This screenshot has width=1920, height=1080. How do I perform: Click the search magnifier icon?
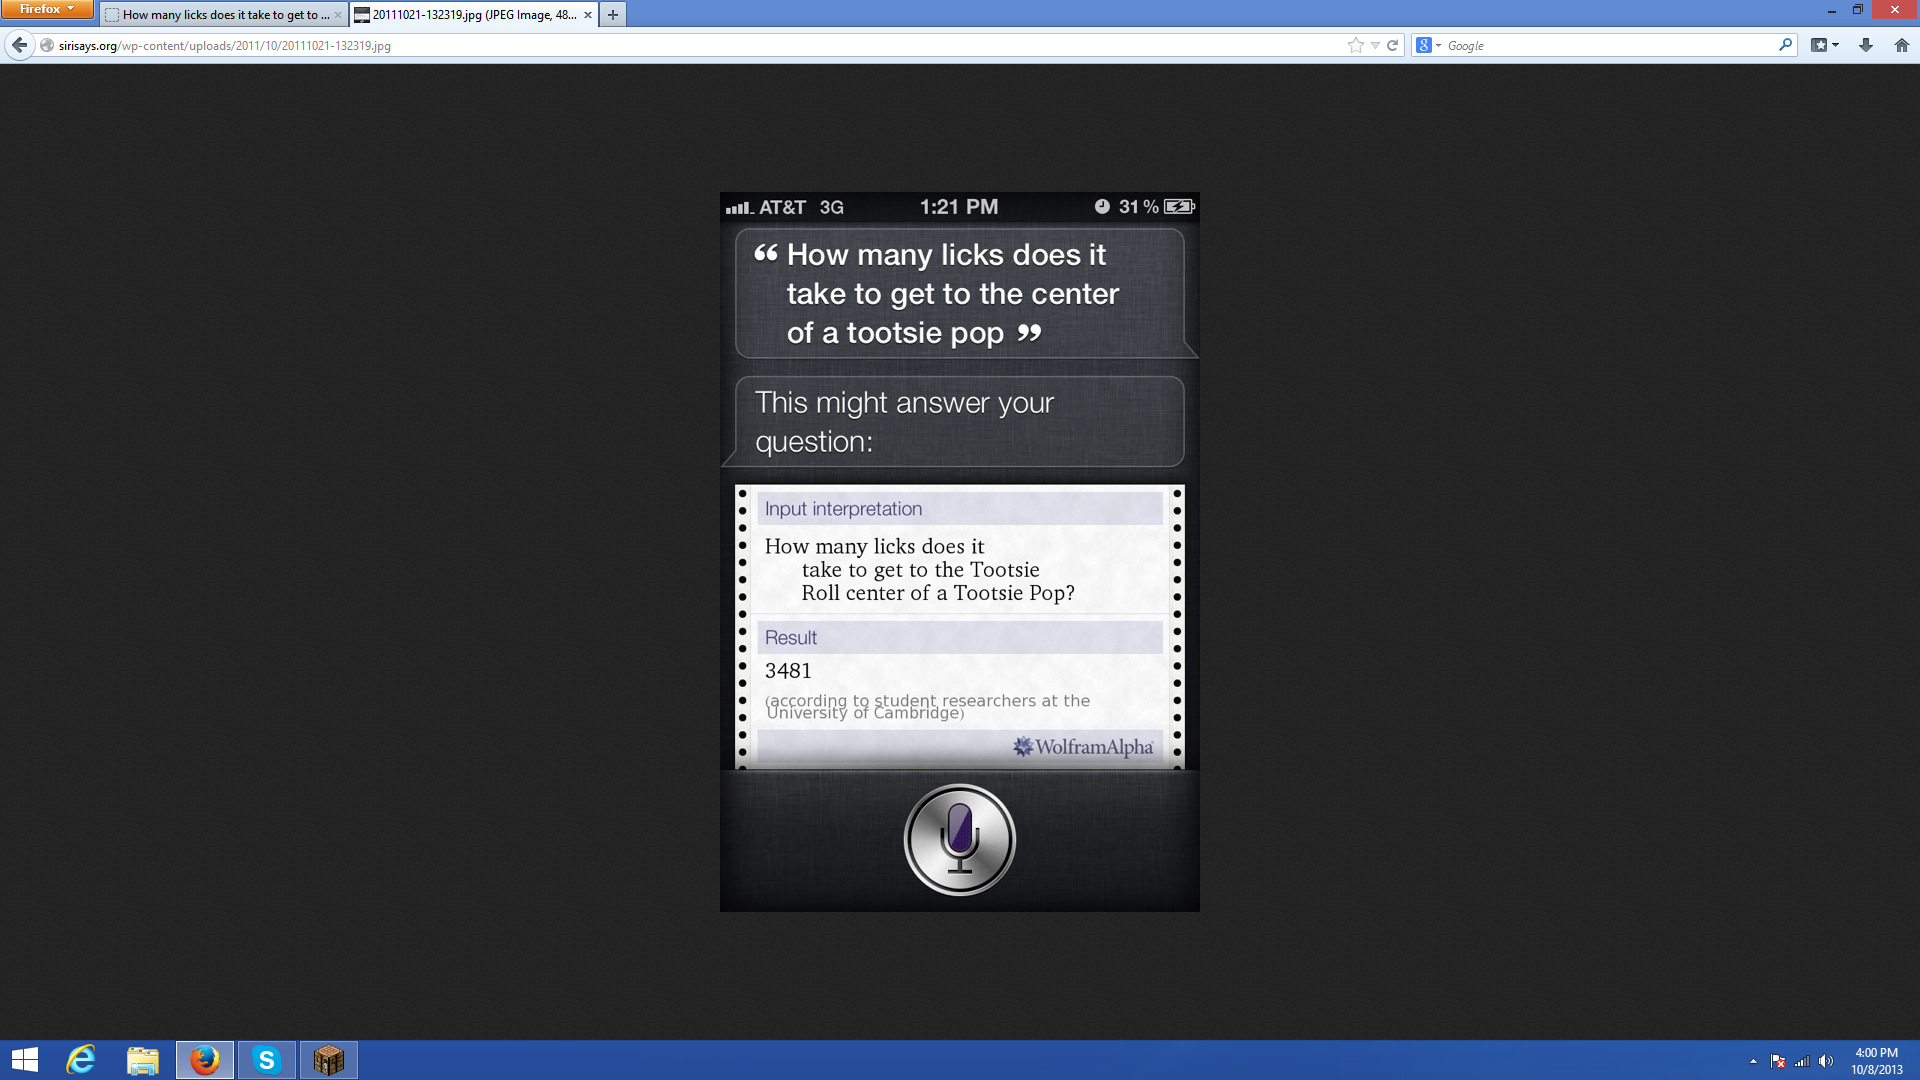tap(1785, 45)
